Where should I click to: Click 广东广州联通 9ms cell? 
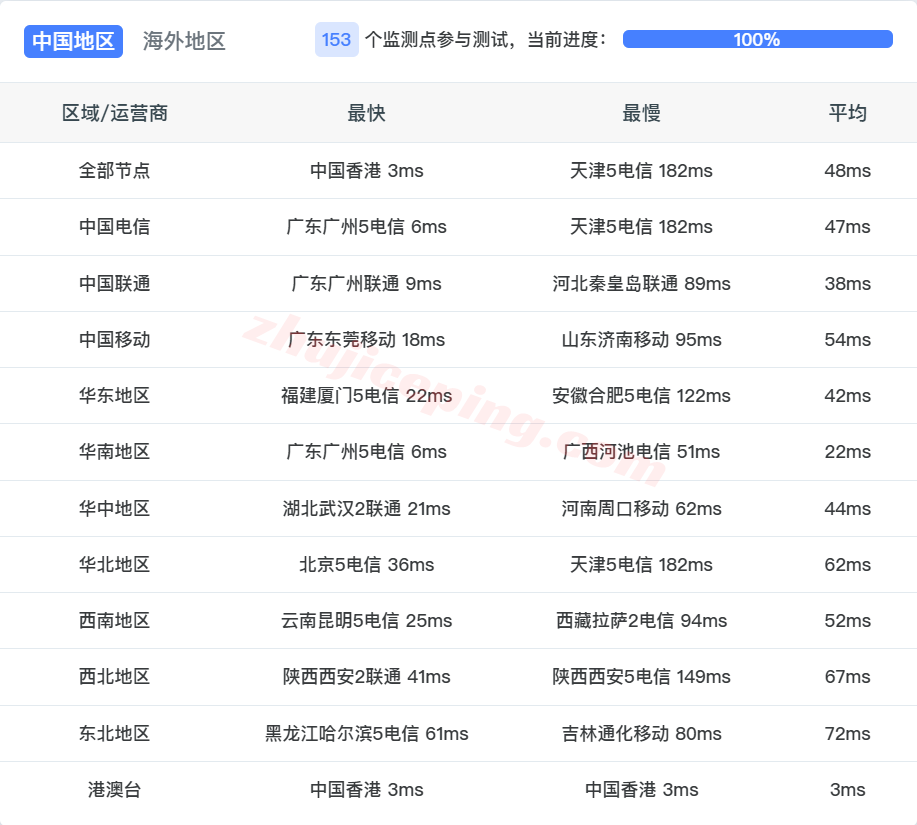[x=367, y=284]
